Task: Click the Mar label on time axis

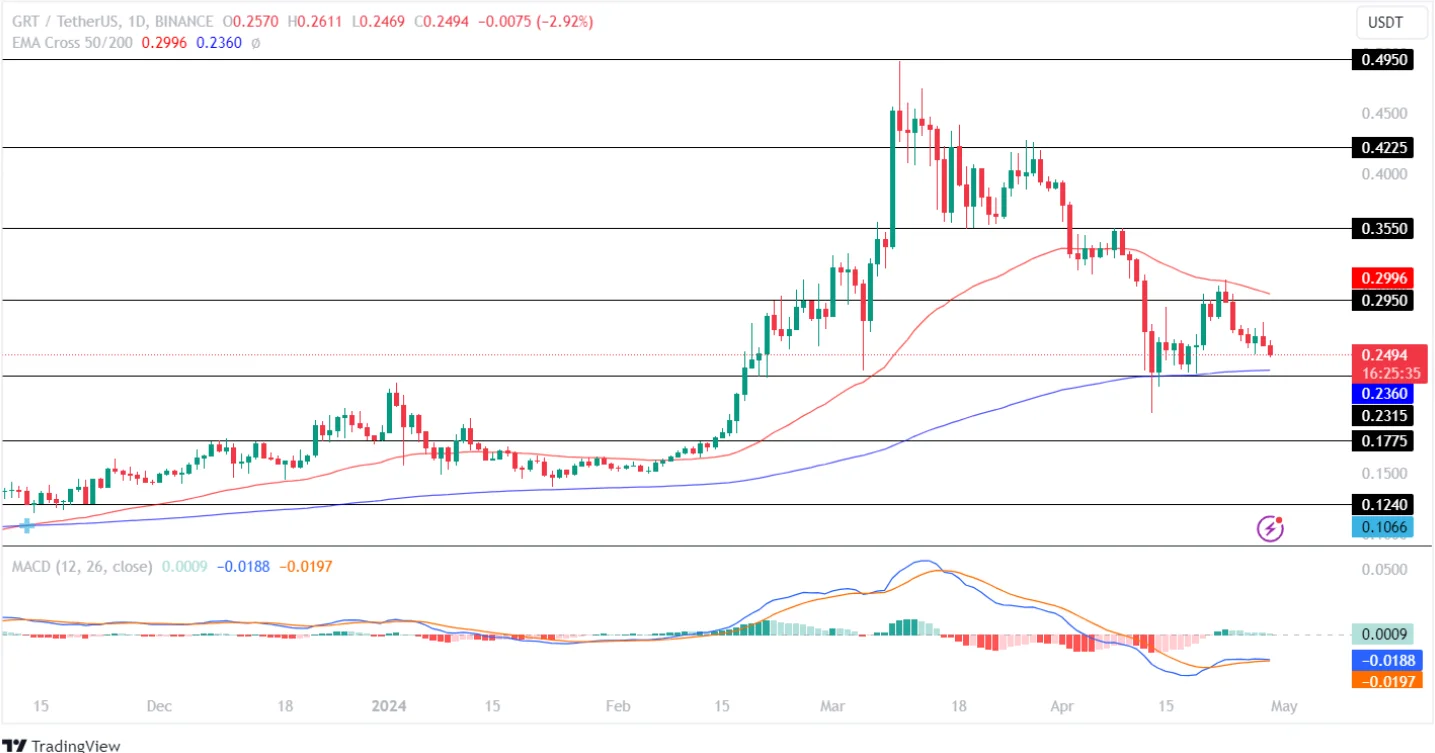Action: click(835, 706)
